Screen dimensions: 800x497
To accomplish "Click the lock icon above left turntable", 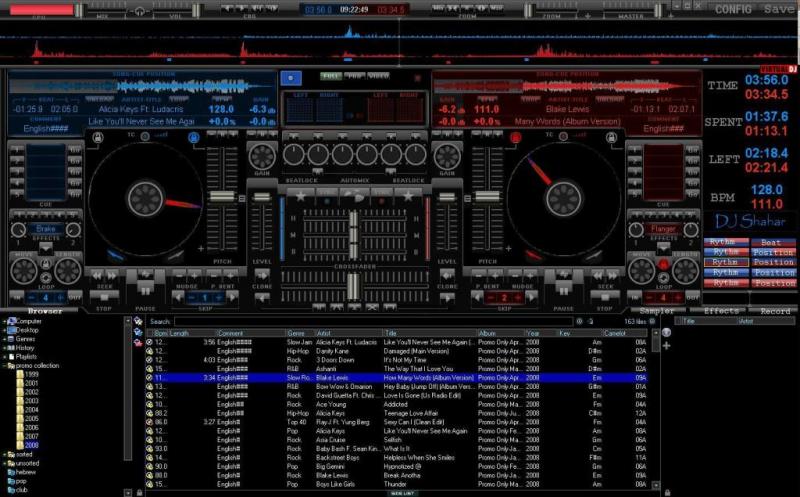I will (97, 137).
